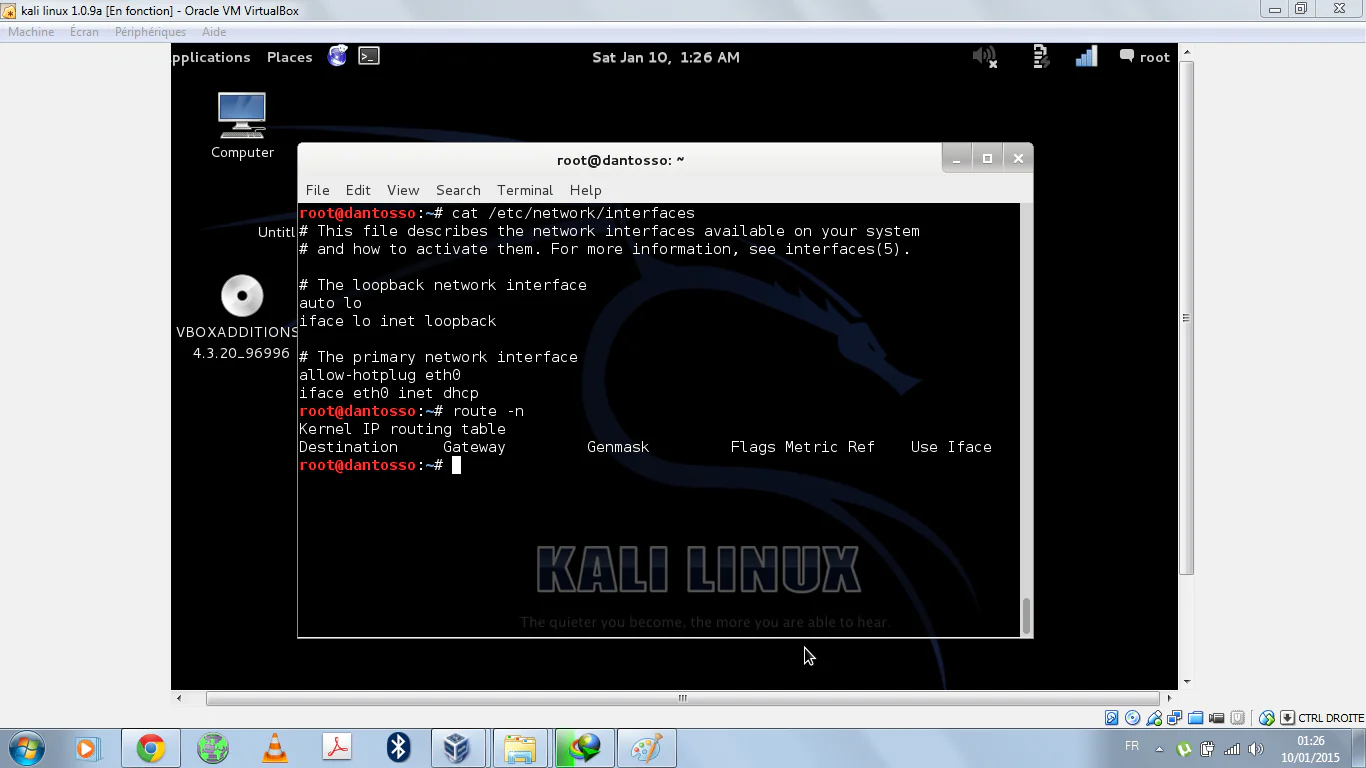Toggle mute on the Kali panel volume icon
Screen dimensions: 1366x768
pyautogui.click(x=984, y=57)
